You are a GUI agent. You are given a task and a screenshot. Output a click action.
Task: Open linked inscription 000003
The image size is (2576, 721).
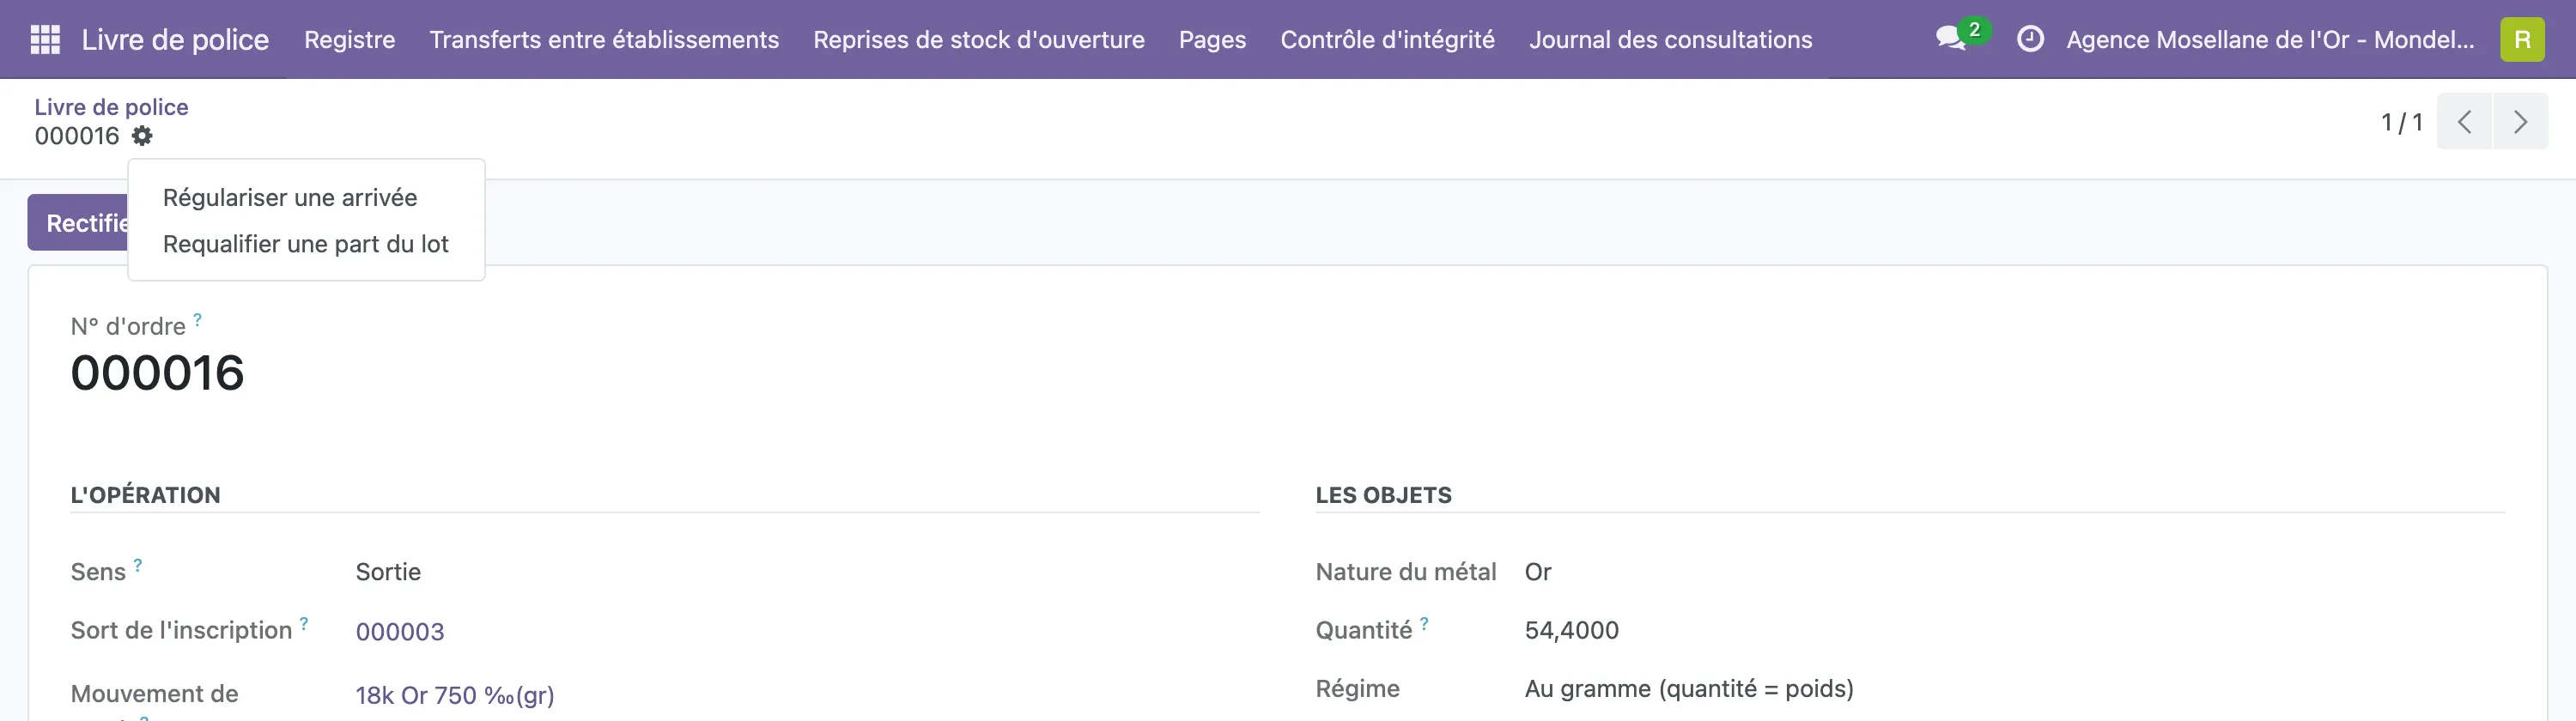tap(400, 632)
